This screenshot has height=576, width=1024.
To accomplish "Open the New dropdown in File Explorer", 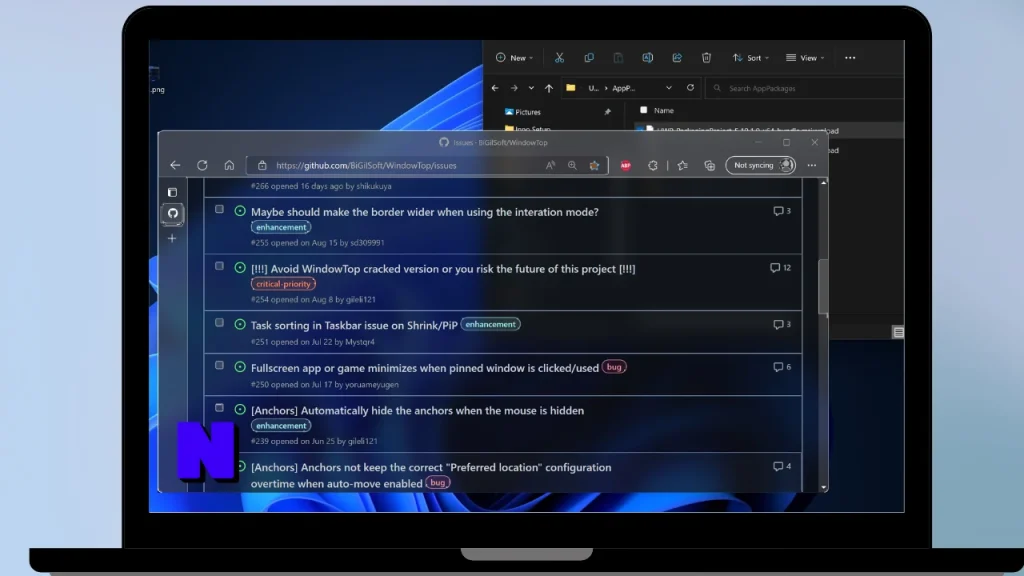I will click(515, 58).
